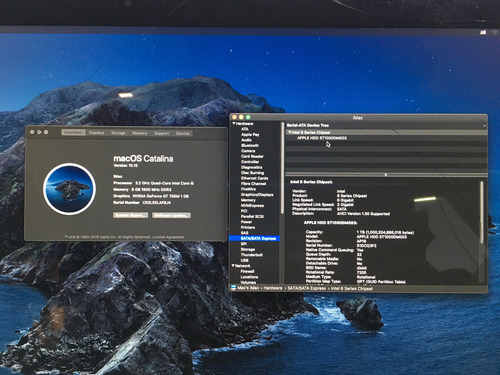Open the License Agreement link
This screenshot has height=375, width=500.
click(x=168, y=237)
